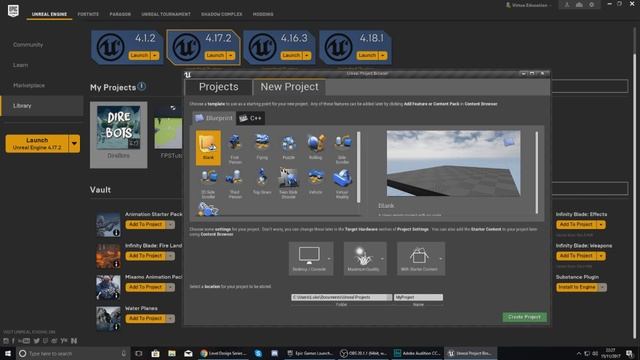
Task: Choose the Twin Stick Shooter template
Action: pos(289,183)
